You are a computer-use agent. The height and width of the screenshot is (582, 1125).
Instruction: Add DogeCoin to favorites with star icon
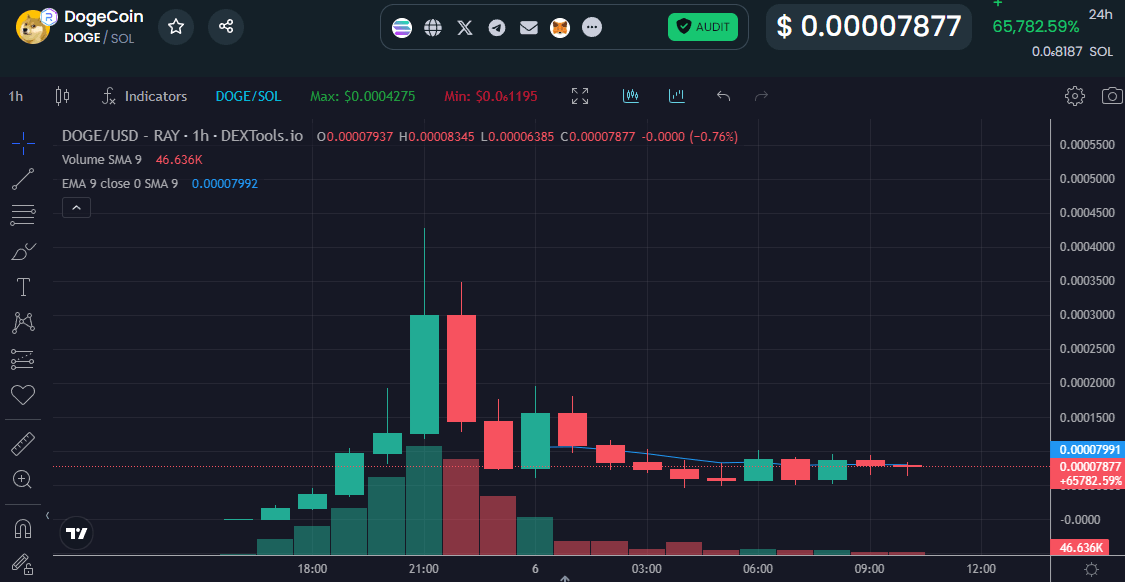[x=176, y=27]
